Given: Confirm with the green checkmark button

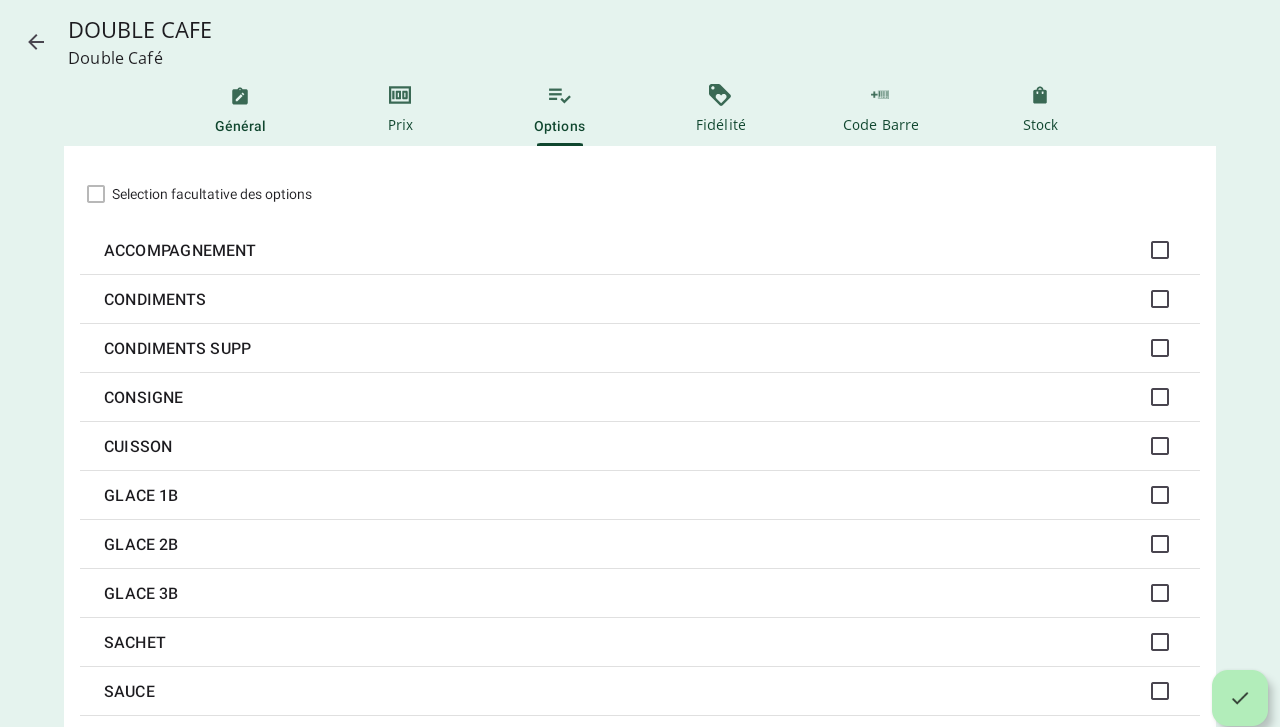Looking at the screenshot, I should click(1240, 698).
